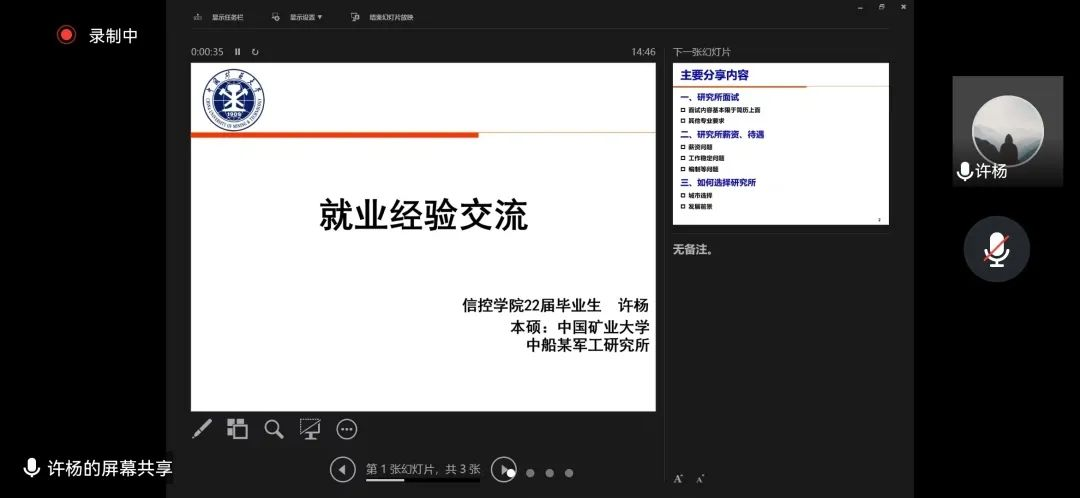Click 结束幻灯片放映 to end the show
This screenshot has width=1080, height=498.
[382, 17]
